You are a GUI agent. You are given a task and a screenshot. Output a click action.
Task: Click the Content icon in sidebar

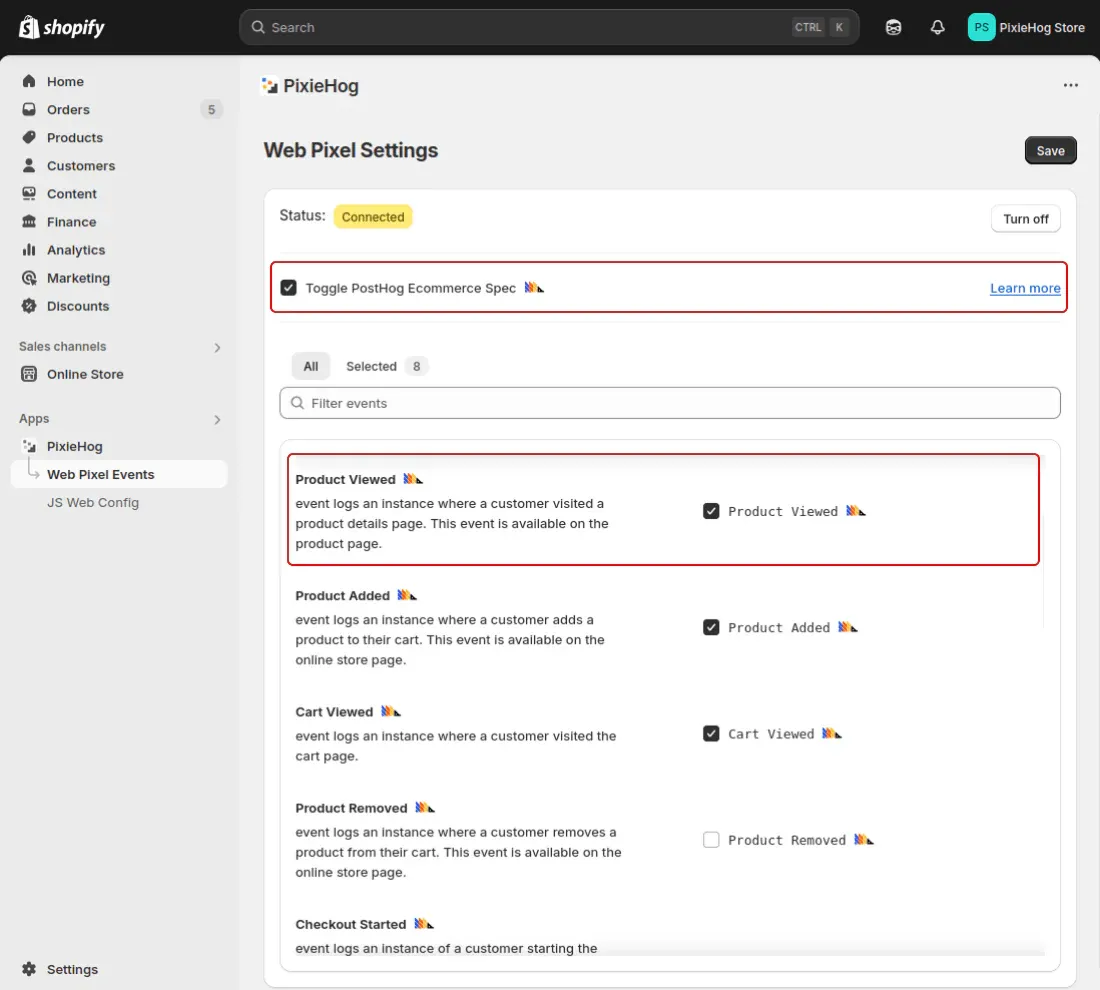pos(29,194)
